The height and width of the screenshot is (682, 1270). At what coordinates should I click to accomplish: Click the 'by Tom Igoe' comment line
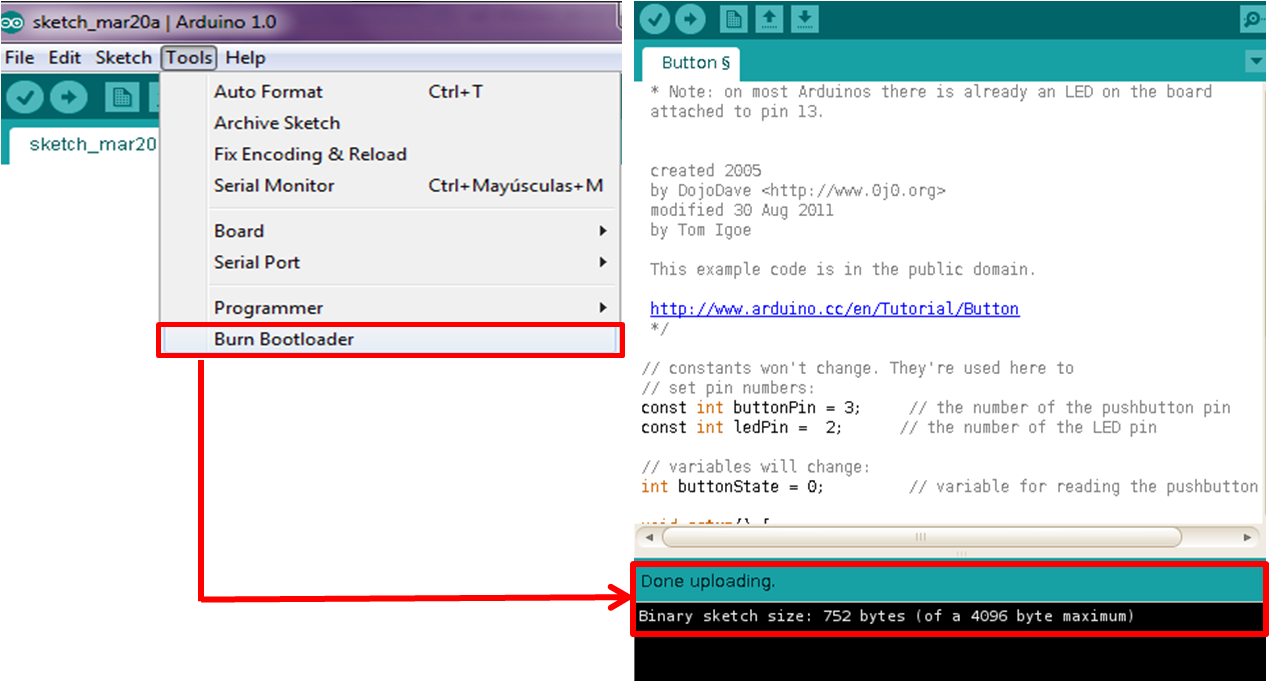[700, 230]
